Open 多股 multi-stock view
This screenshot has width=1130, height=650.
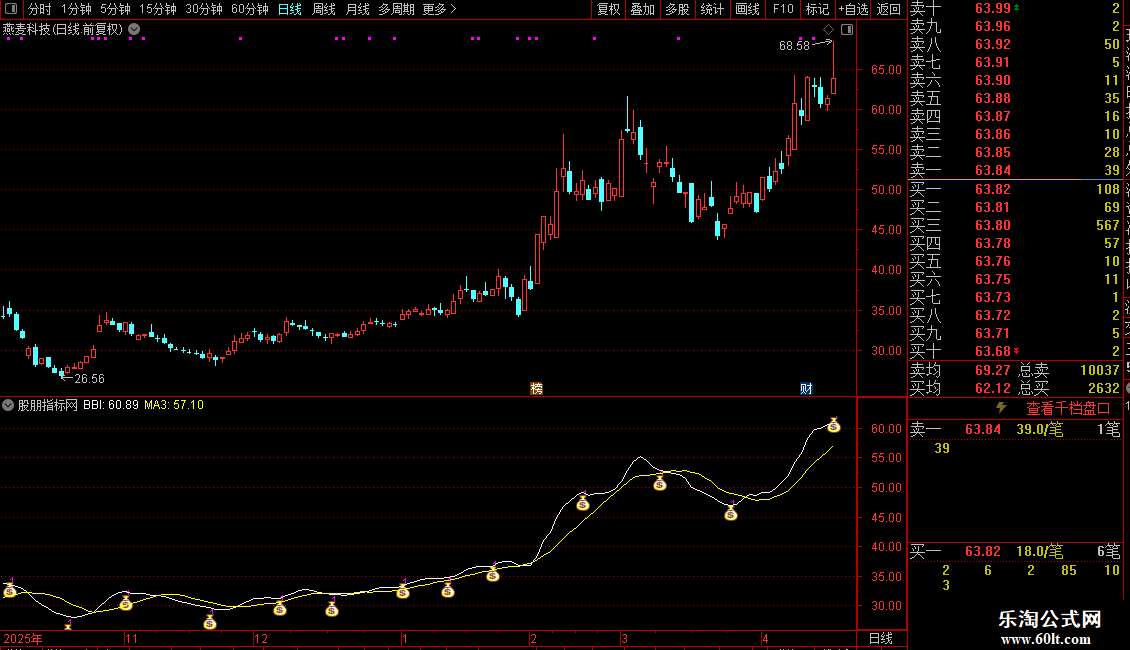677,9
